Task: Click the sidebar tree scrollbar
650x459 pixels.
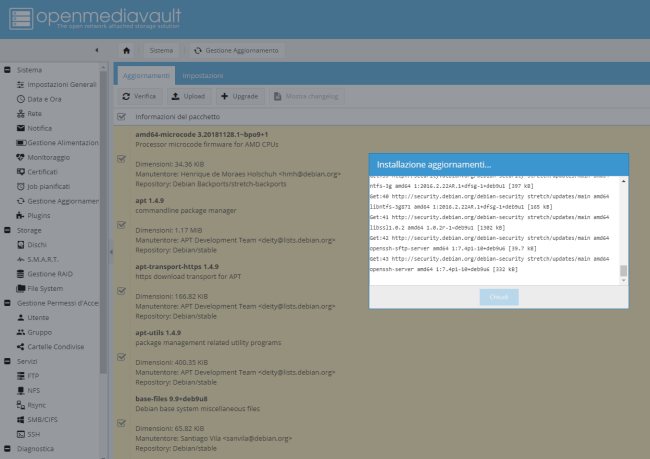Action: point(103,222)
